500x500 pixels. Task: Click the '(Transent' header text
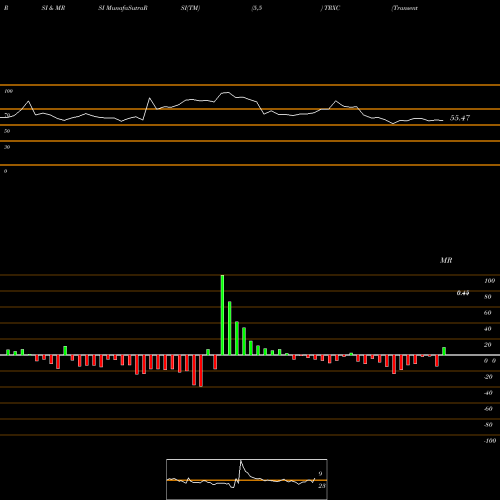click(404, 8)
